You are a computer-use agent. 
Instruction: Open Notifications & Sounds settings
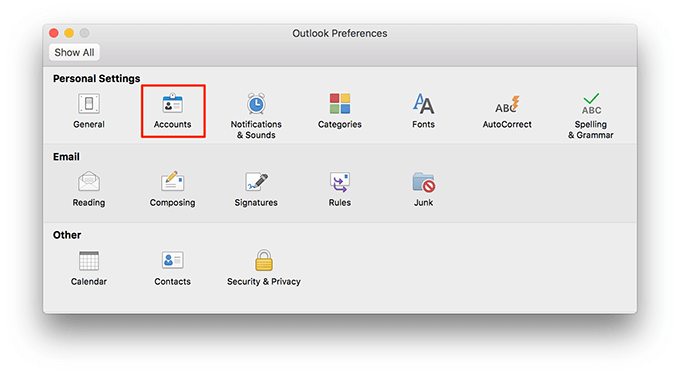(256, 116)
